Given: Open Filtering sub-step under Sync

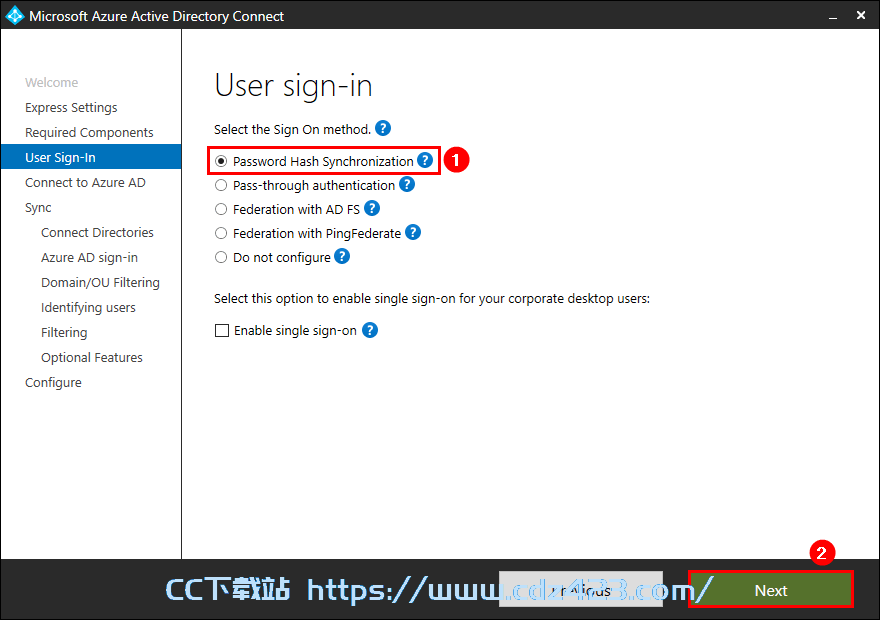Looking at the screenshot, I should coord(64,332).
